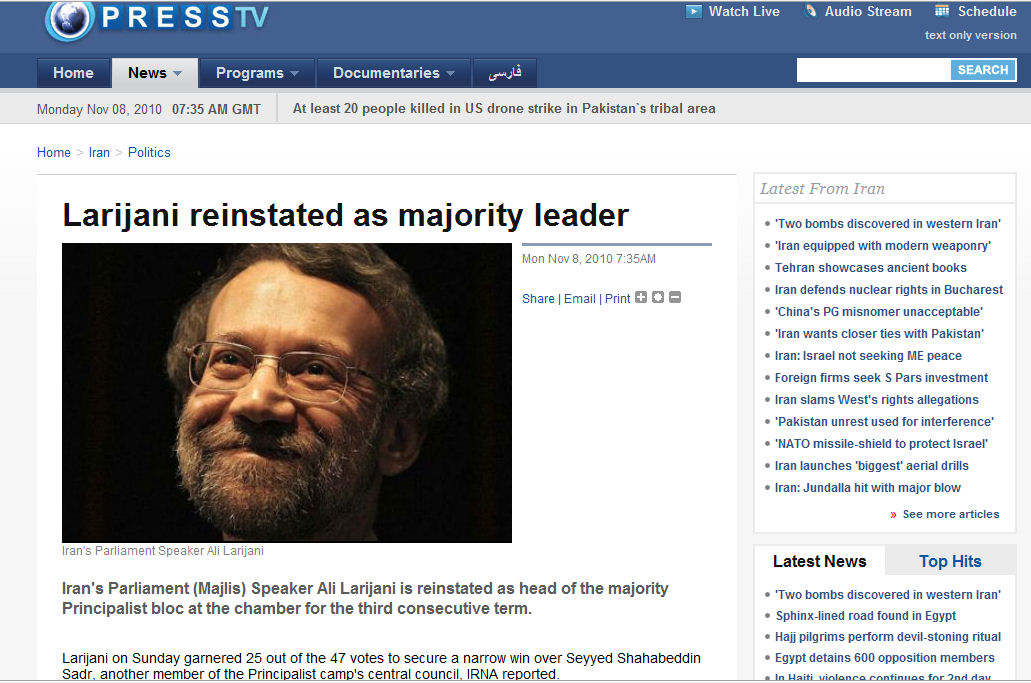Select the Latest News tab
Image resolution: width=1031 pixels, height=683 pixels.
[x=819, y=561]
